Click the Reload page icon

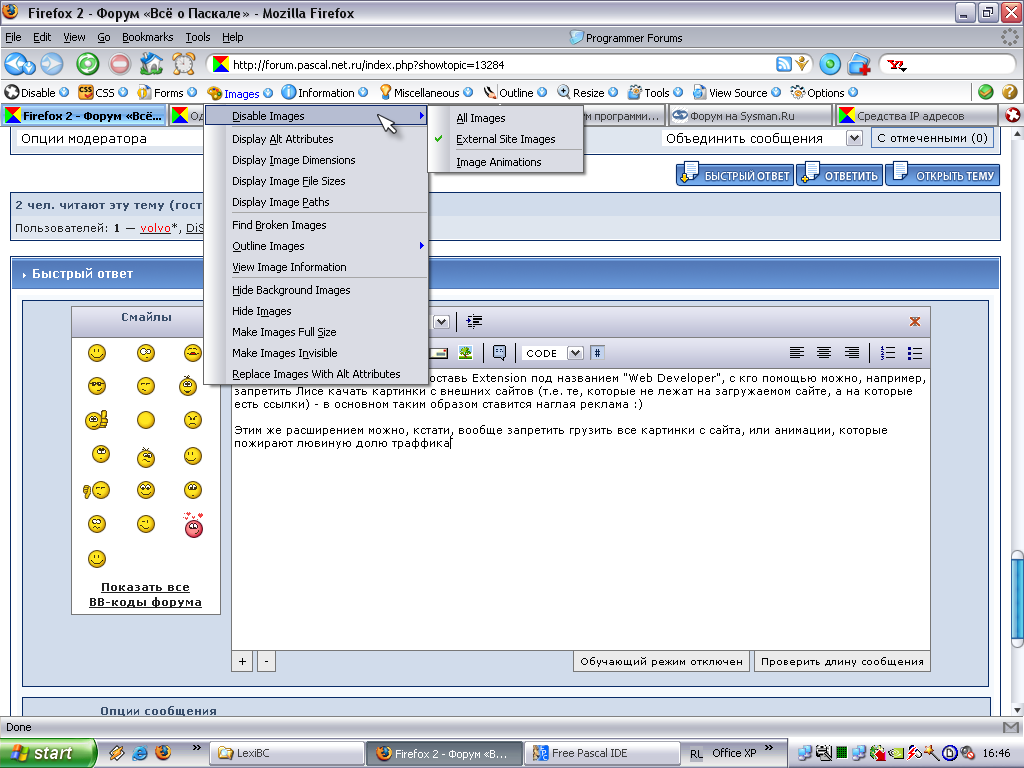(87, 64)
